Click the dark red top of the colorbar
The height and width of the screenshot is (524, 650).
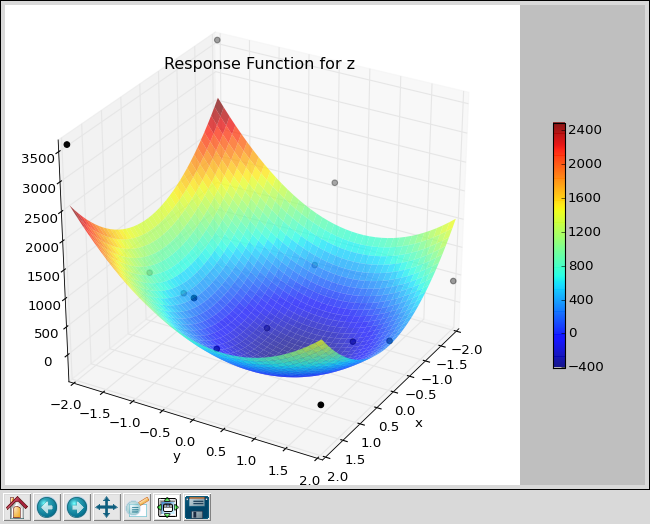(559, 127)
